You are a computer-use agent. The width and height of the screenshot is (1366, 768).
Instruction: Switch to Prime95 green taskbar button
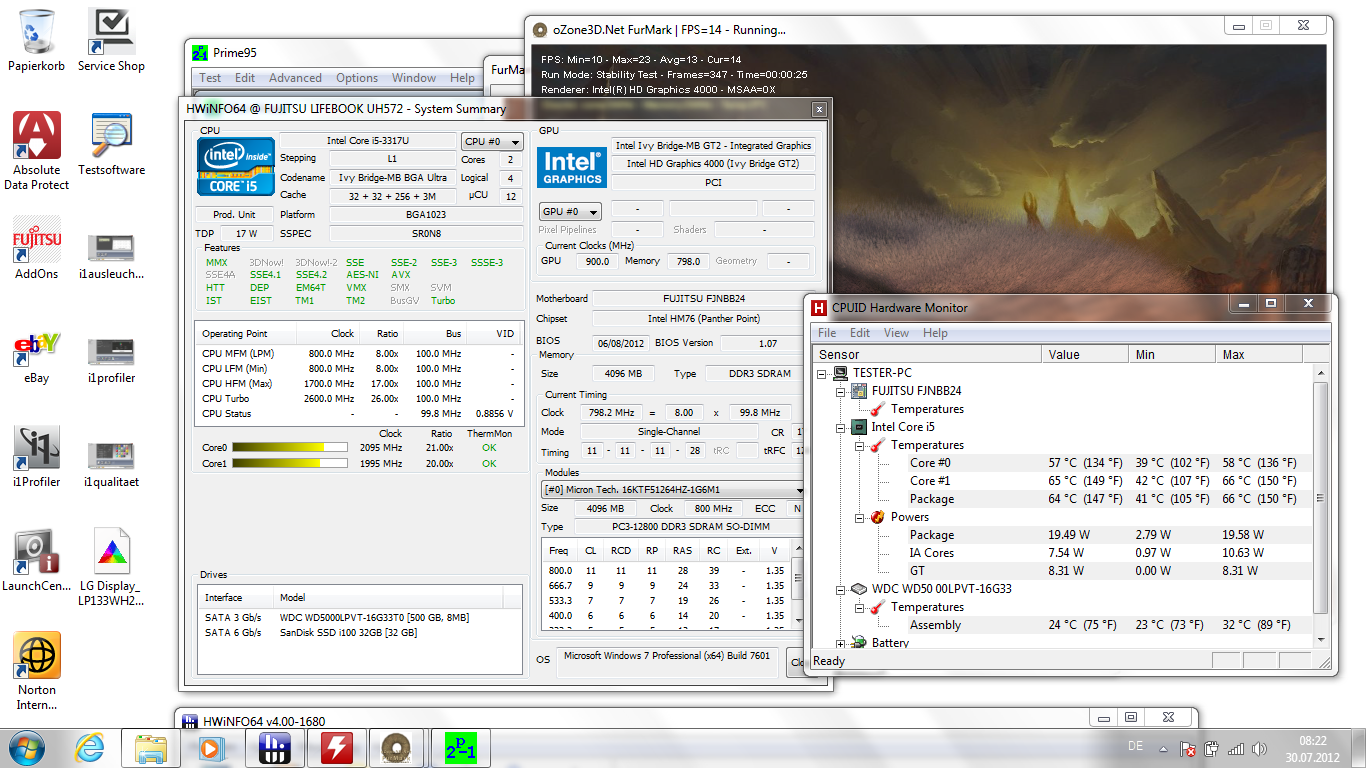click(460, 747)
